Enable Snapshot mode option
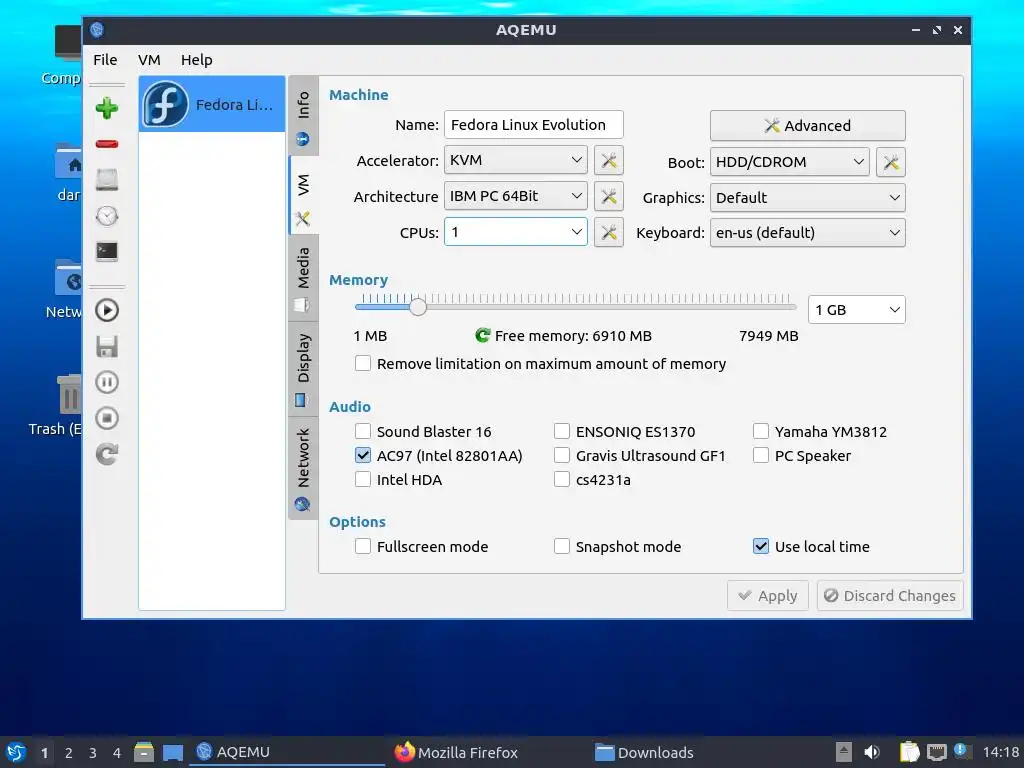 (562, 546)
